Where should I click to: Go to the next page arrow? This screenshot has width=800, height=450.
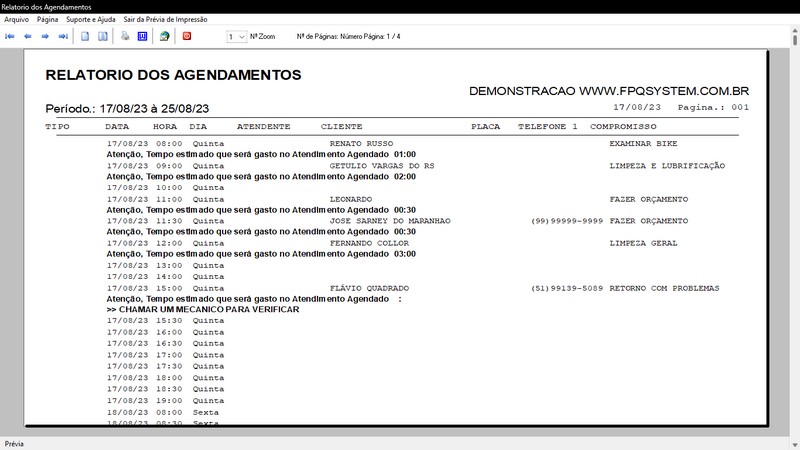[x=45, y=36]
